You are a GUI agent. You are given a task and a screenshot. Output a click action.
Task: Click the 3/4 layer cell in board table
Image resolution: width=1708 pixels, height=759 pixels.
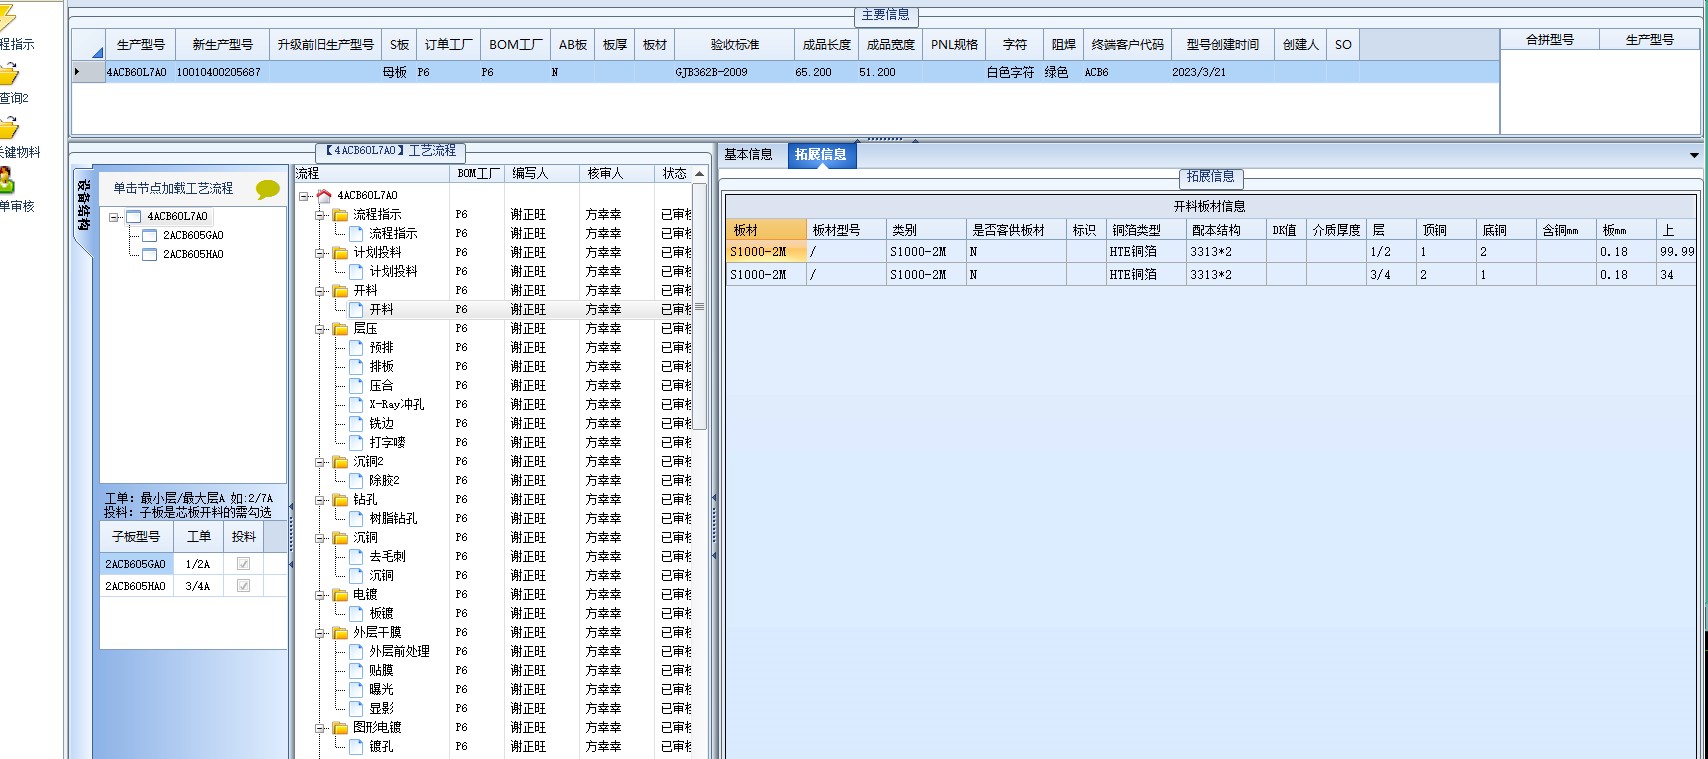tap(1392, 275)
